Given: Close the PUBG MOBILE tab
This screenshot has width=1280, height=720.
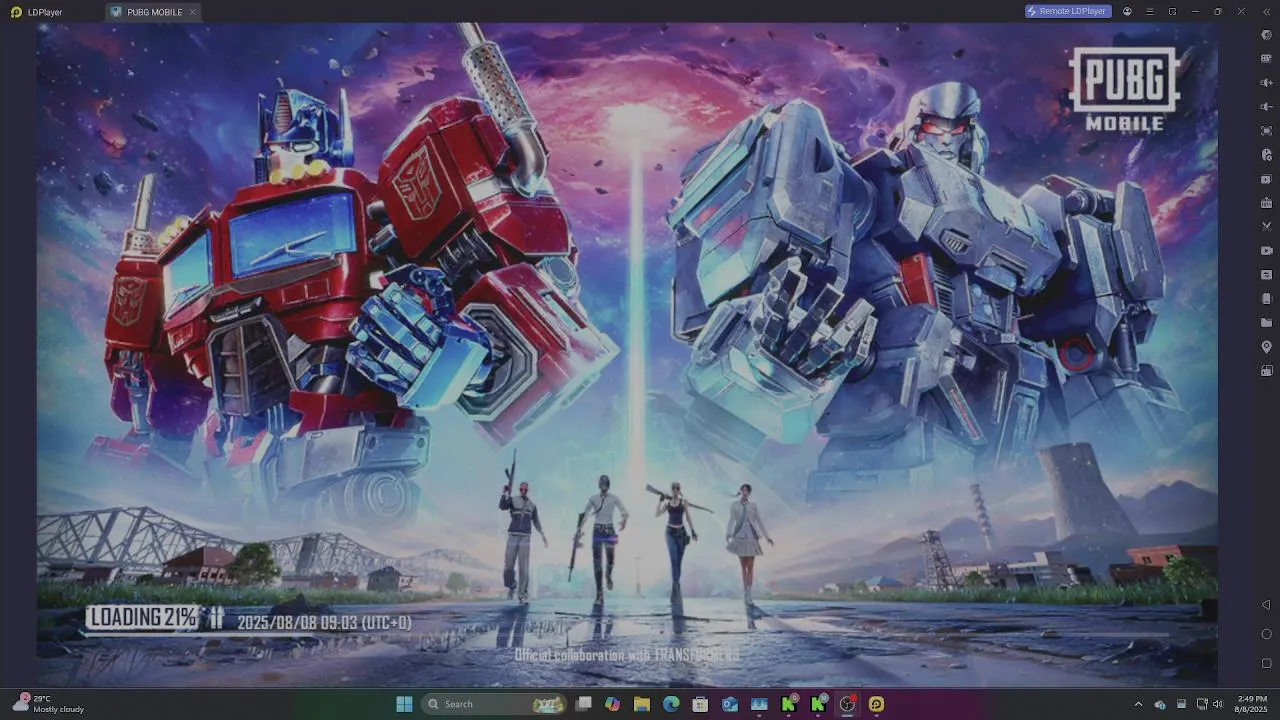Looking at the screenshot, I should (x=193, y=12).
